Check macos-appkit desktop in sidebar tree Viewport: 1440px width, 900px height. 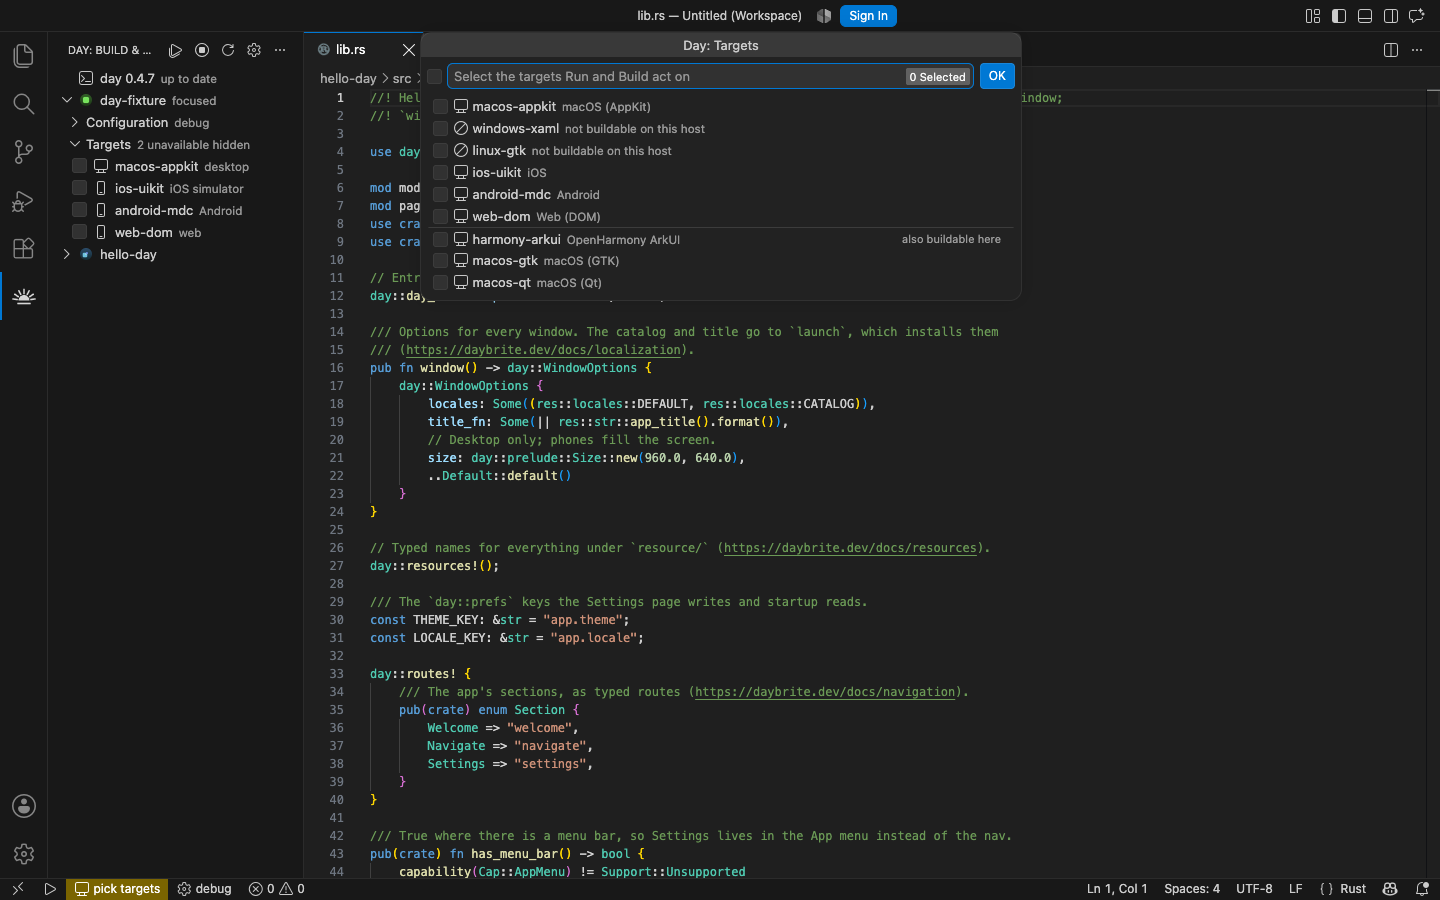tap(80, 166)
